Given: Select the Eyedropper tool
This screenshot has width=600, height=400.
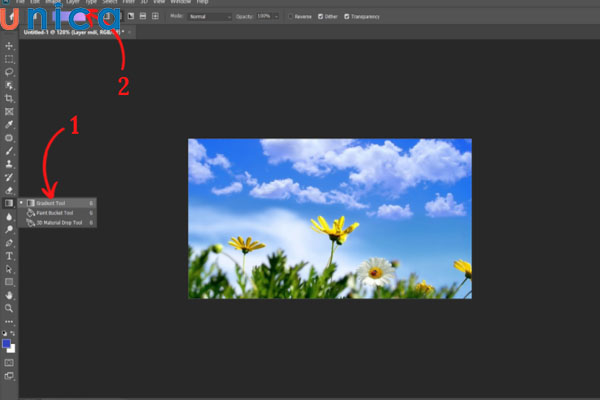Looking at the screenshot, I should tap(9, 124).
